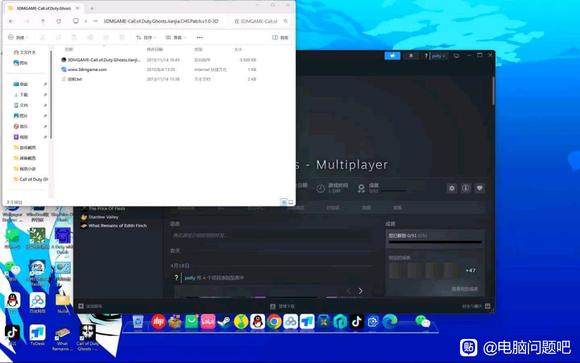This screenshot has width=580, height=363.
Task: Launch Steam from the dock
Action: point(224,322)
